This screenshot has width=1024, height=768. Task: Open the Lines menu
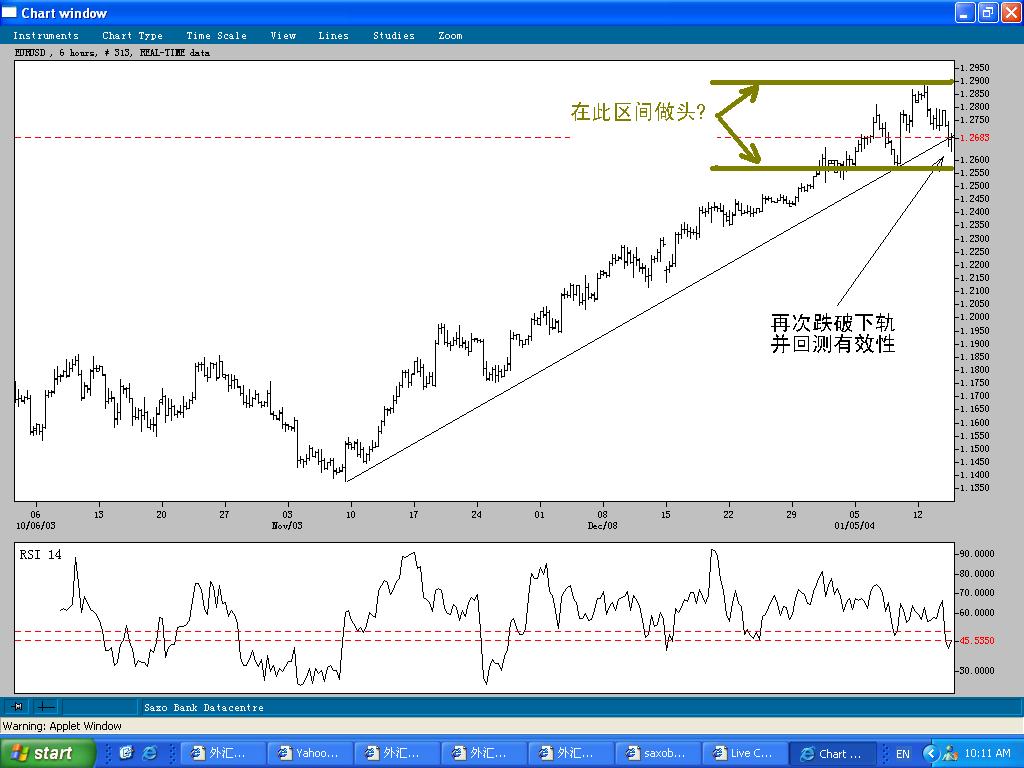click(x=333, y=35)
